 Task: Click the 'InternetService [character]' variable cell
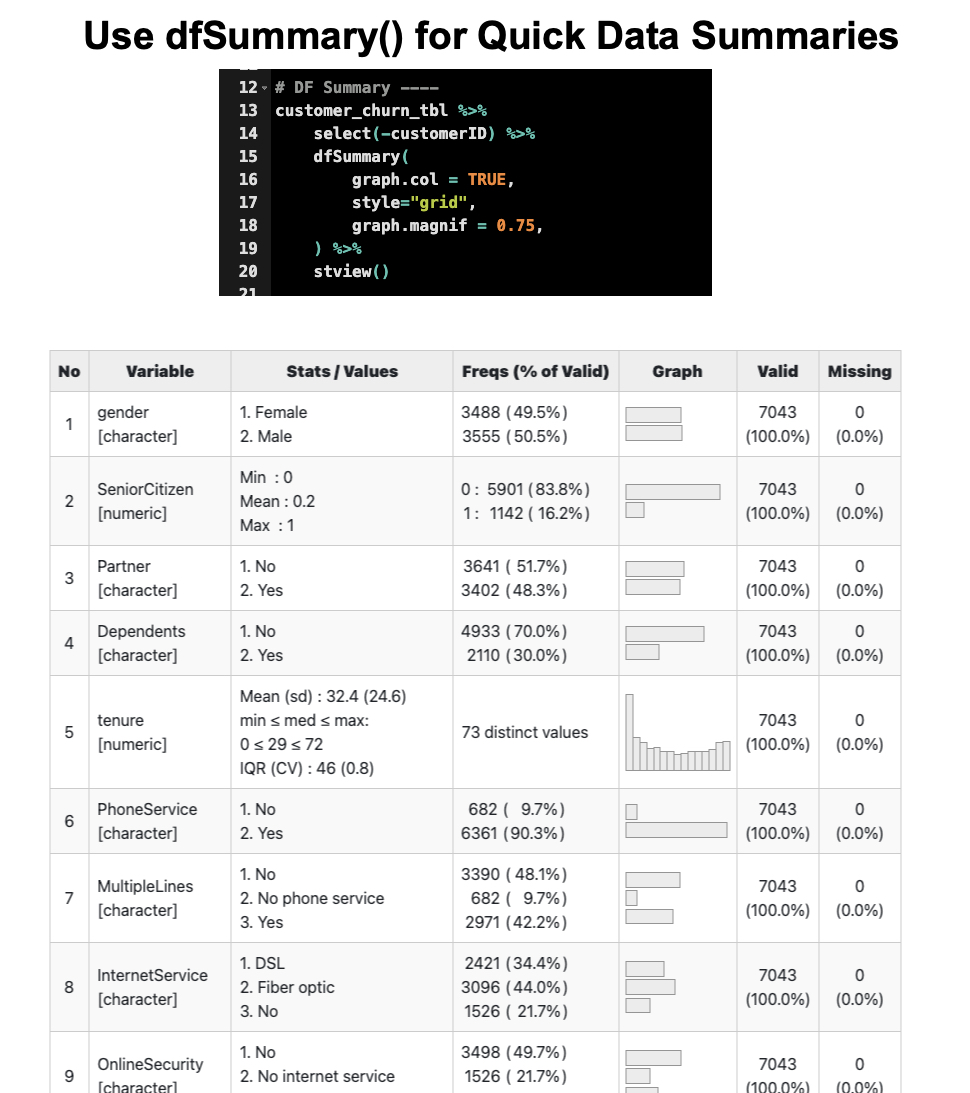[x=160, y=988]
